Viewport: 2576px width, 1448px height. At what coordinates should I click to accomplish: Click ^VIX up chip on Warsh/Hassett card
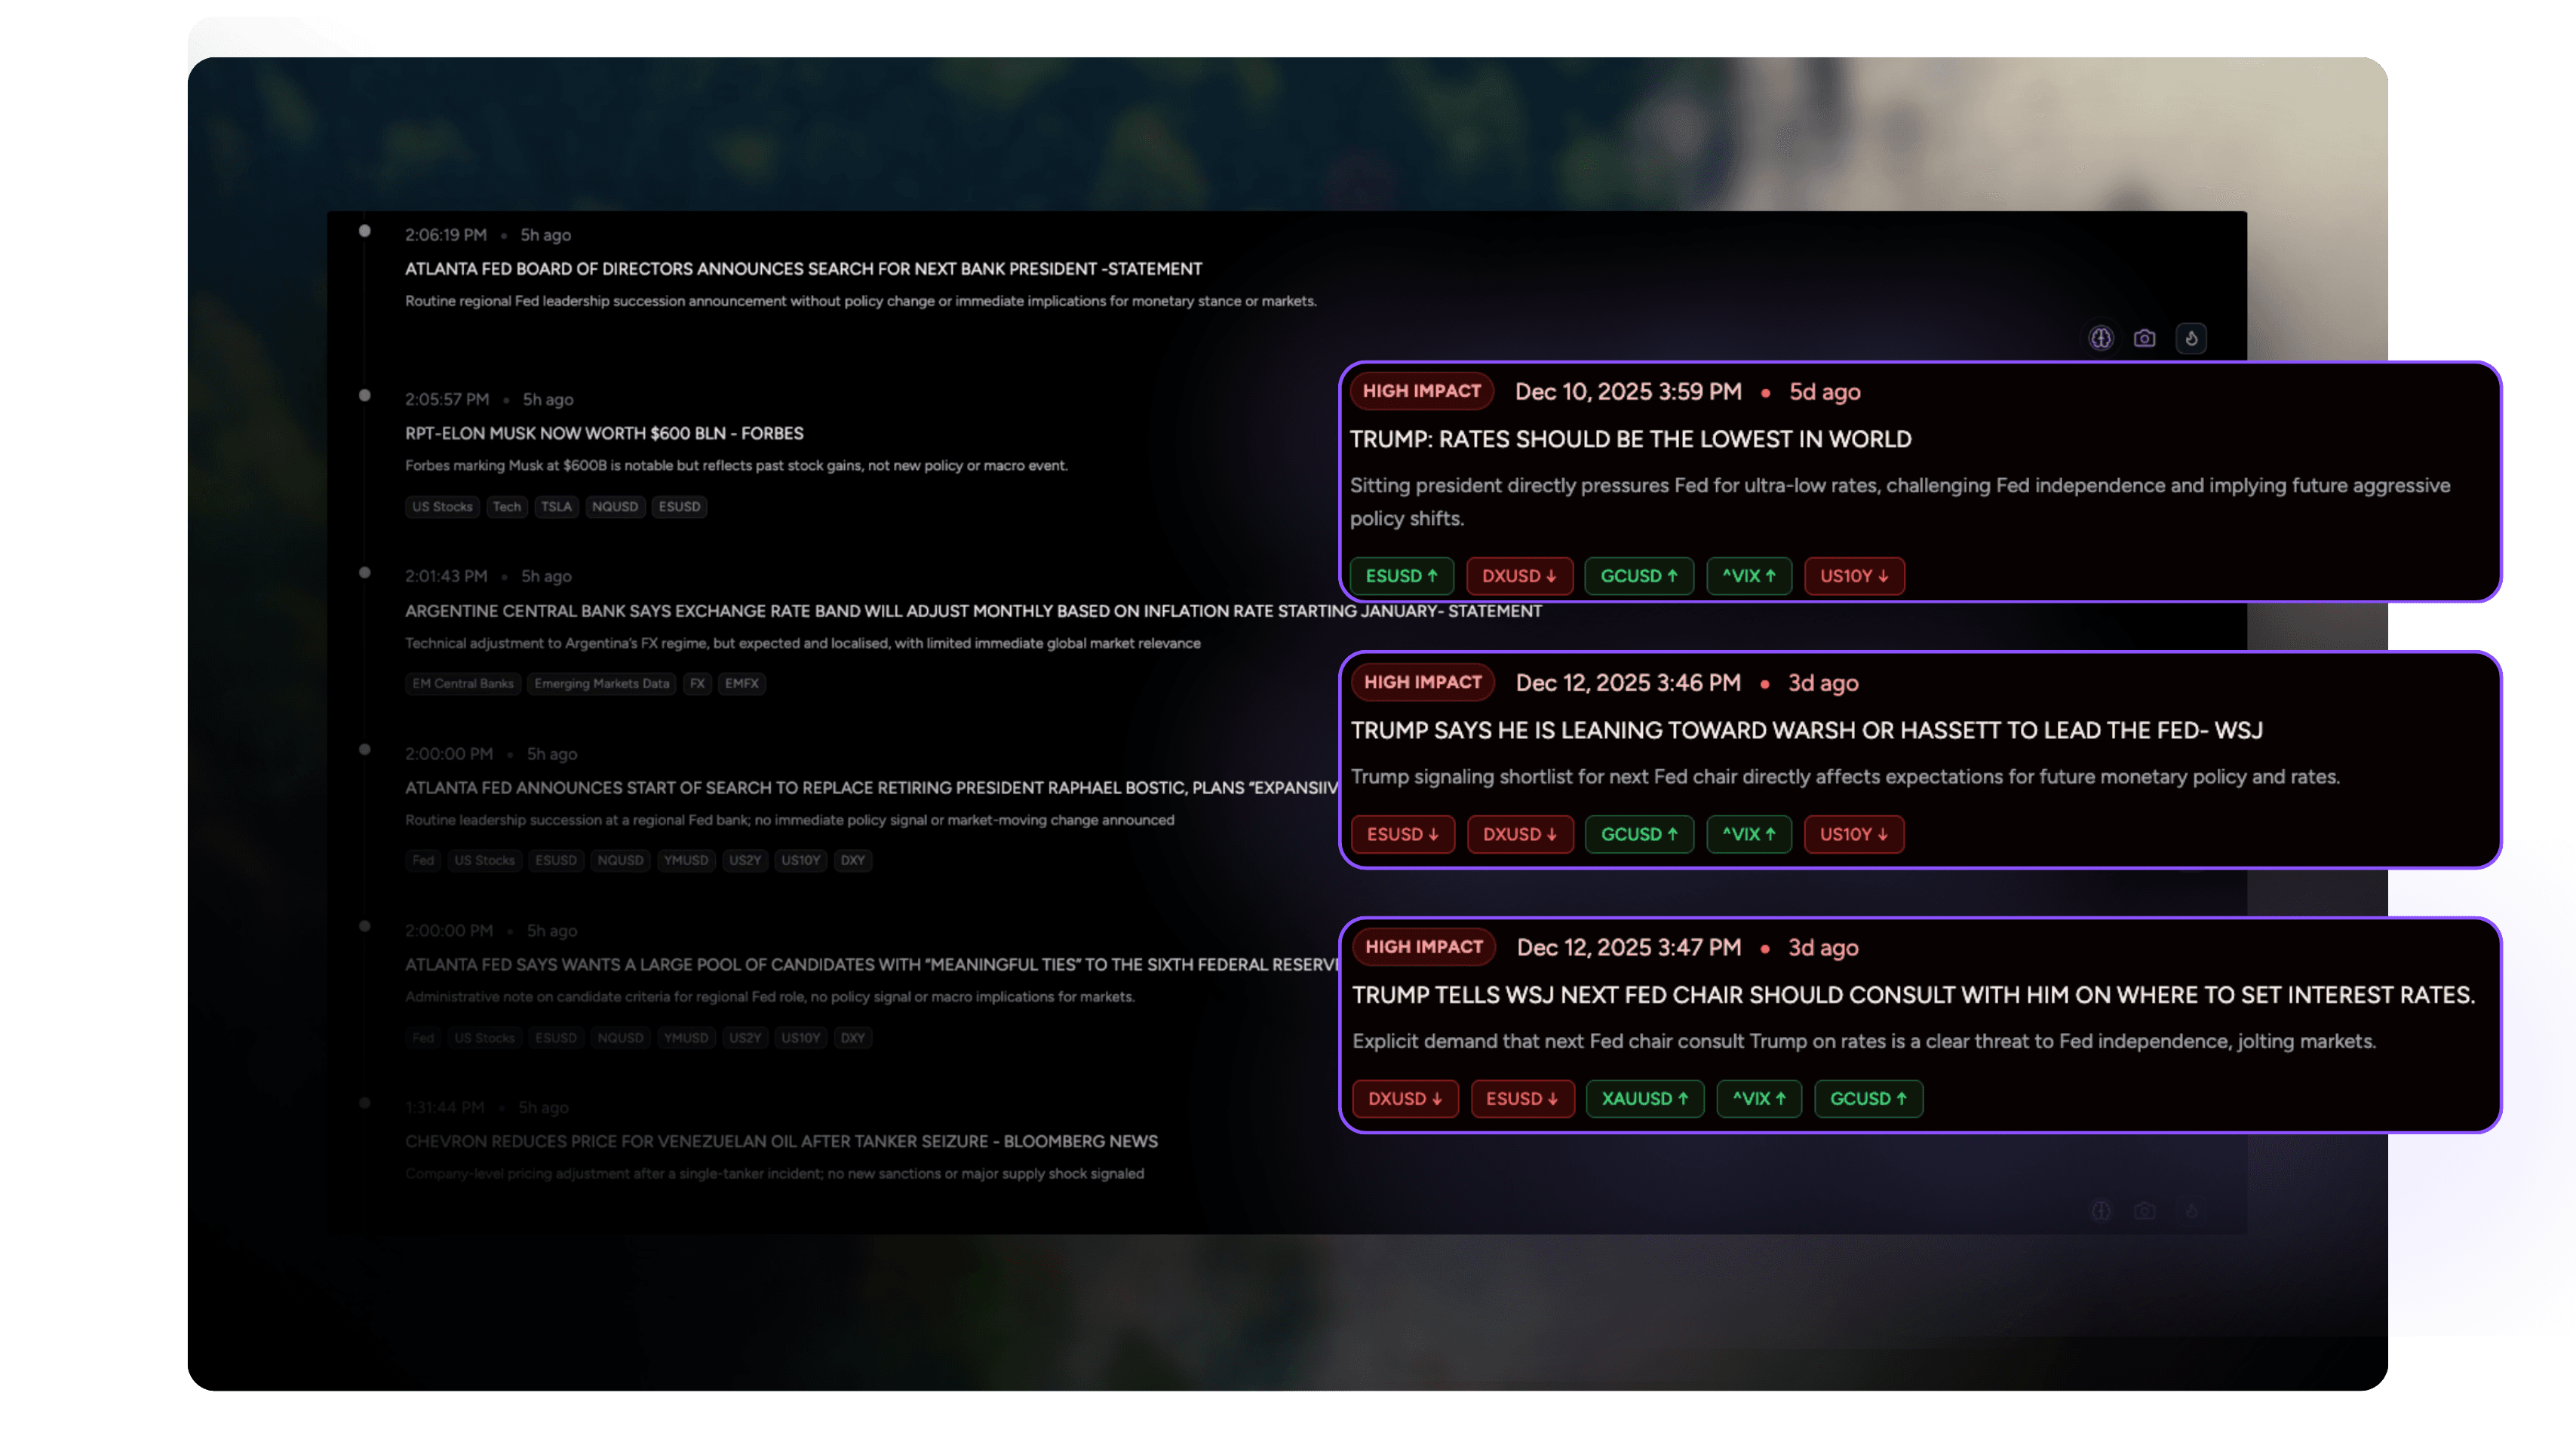pyautogui.click(x=1749, y=834)
